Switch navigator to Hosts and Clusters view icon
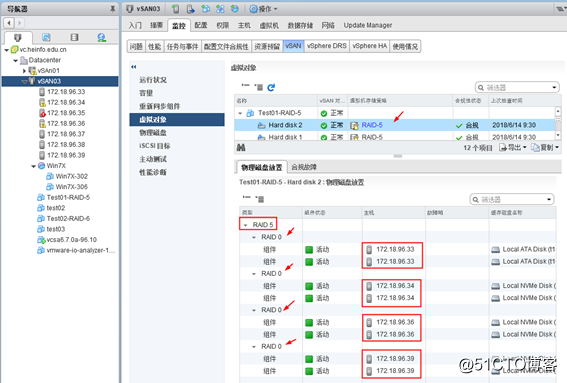The image size is (567, 383). click(x=18, y=37)
